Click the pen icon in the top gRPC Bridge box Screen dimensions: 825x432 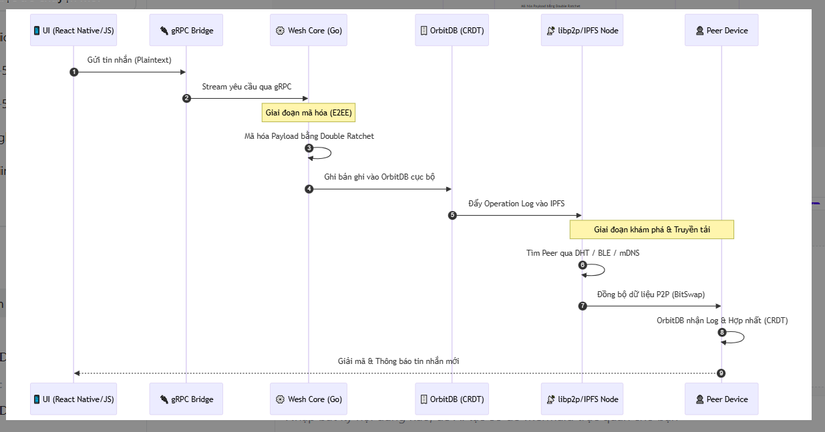(164, 31)
